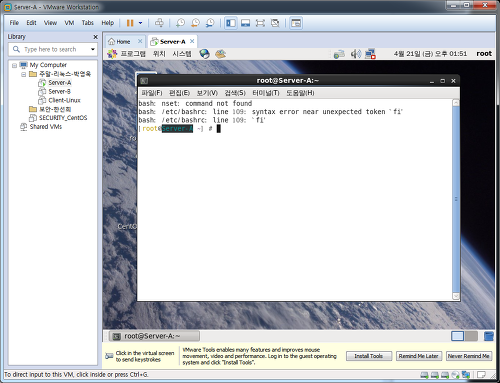Collapse the My Computer tree node
The height and width of the screenshot is (383, 500).
coord(14,65)
